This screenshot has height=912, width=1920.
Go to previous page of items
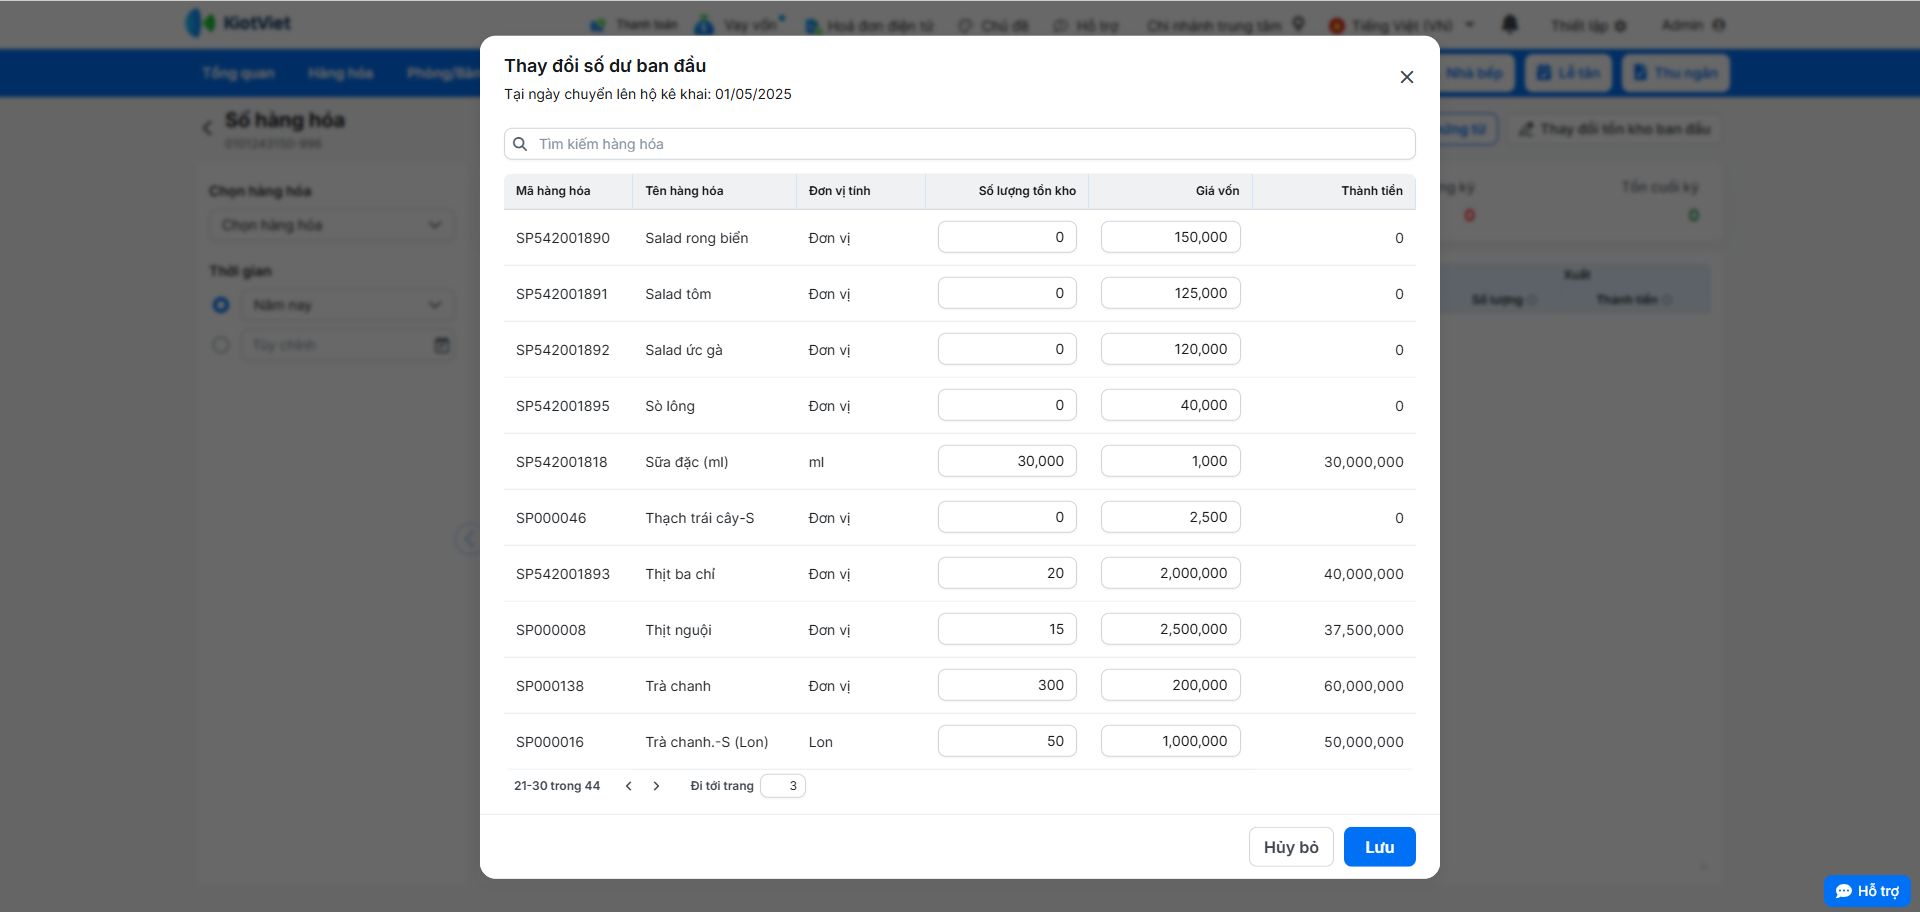coord(629,786)
